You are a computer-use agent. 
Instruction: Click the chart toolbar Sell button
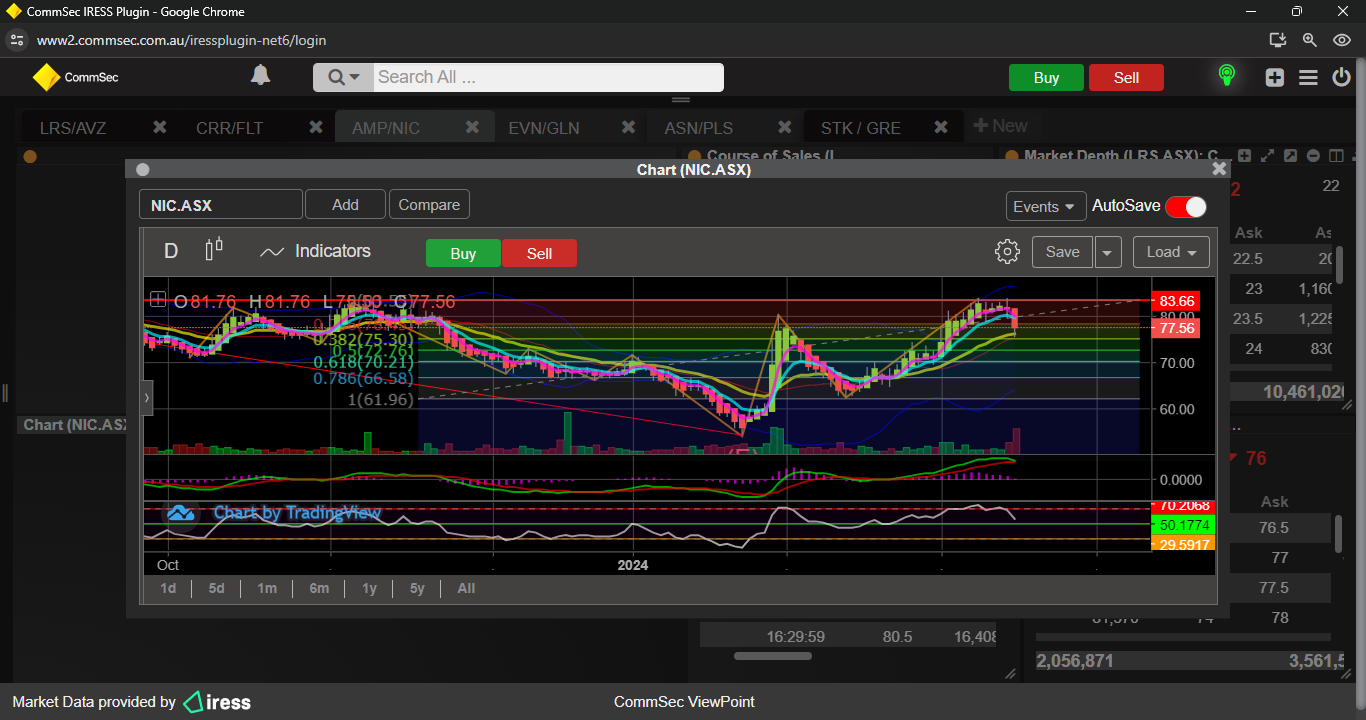click(539, 253)
